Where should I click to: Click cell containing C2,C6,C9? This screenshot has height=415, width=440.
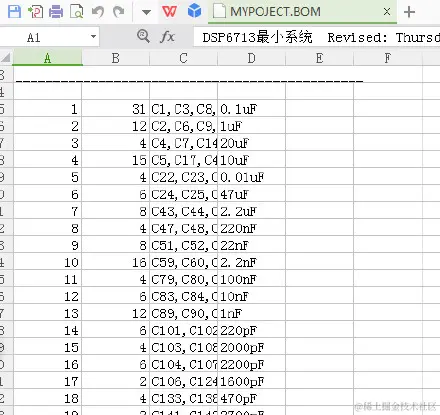point(183,126)
